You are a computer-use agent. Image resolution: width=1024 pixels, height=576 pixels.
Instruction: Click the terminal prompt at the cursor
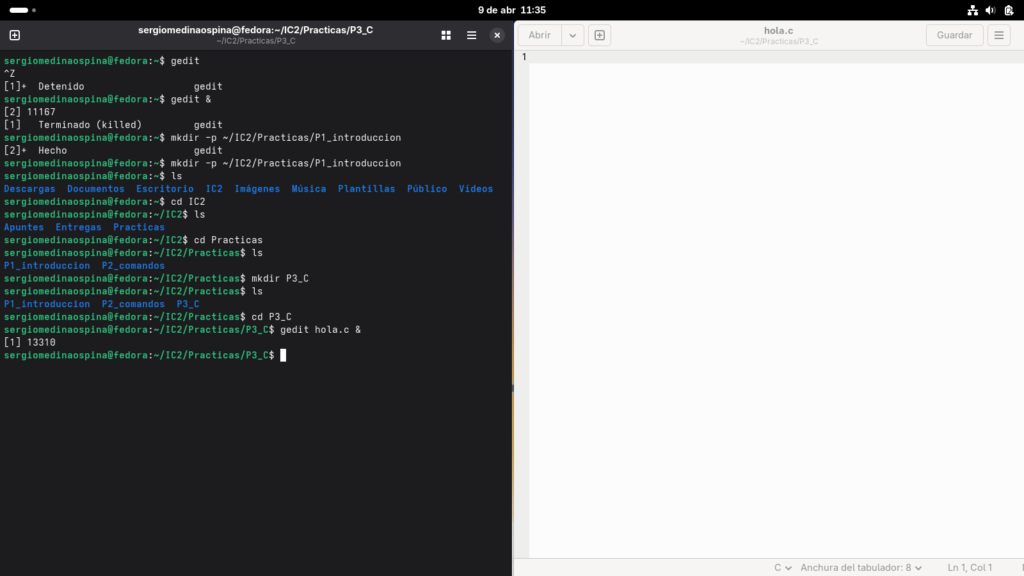[283, 354]
